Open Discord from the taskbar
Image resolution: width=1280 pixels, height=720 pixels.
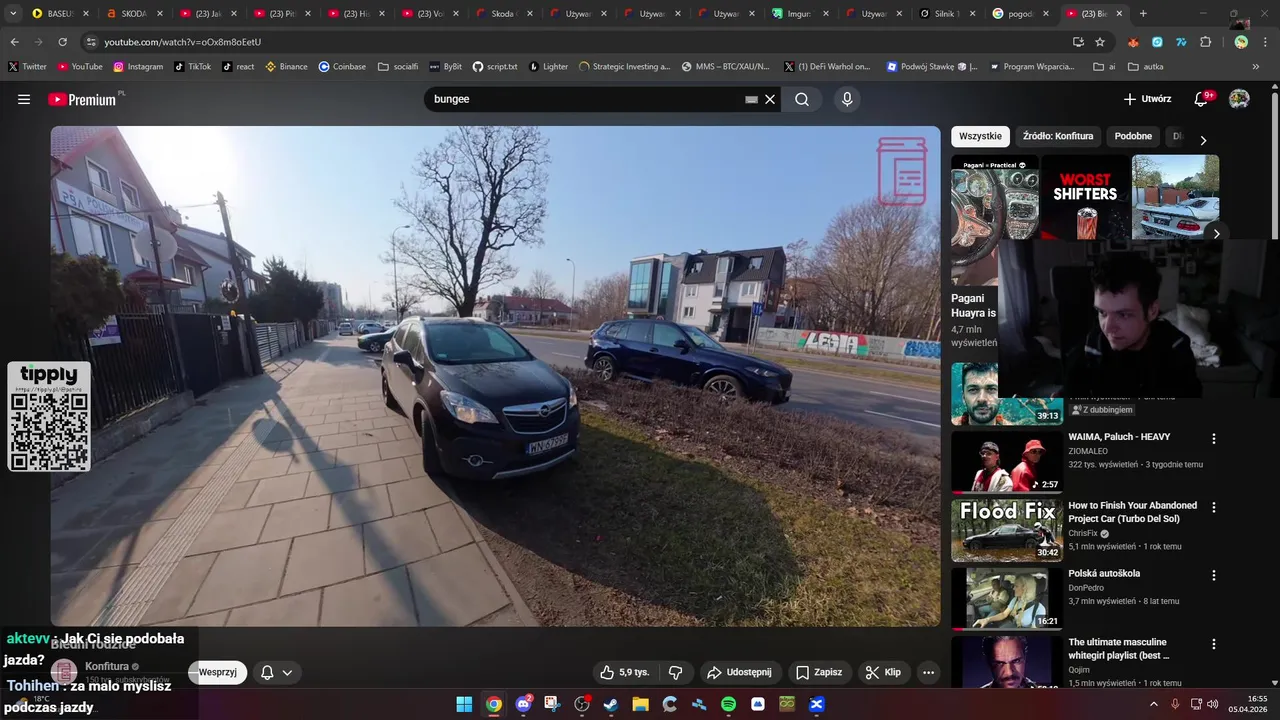523,704
